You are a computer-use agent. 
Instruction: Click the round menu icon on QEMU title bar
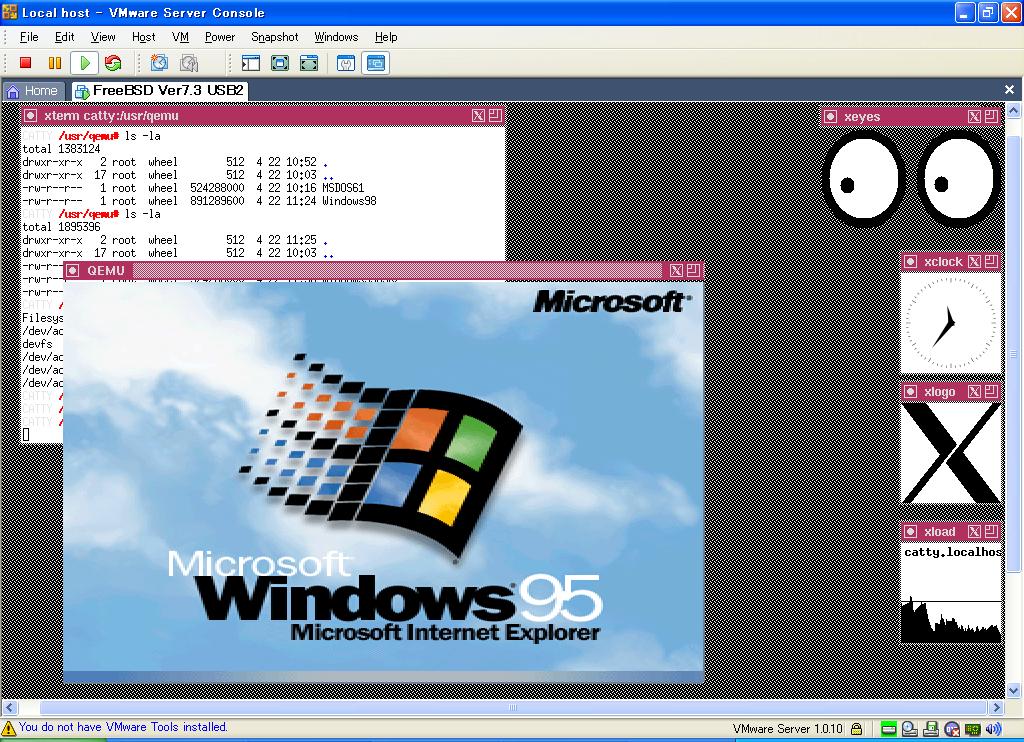(x=72, y=270)
